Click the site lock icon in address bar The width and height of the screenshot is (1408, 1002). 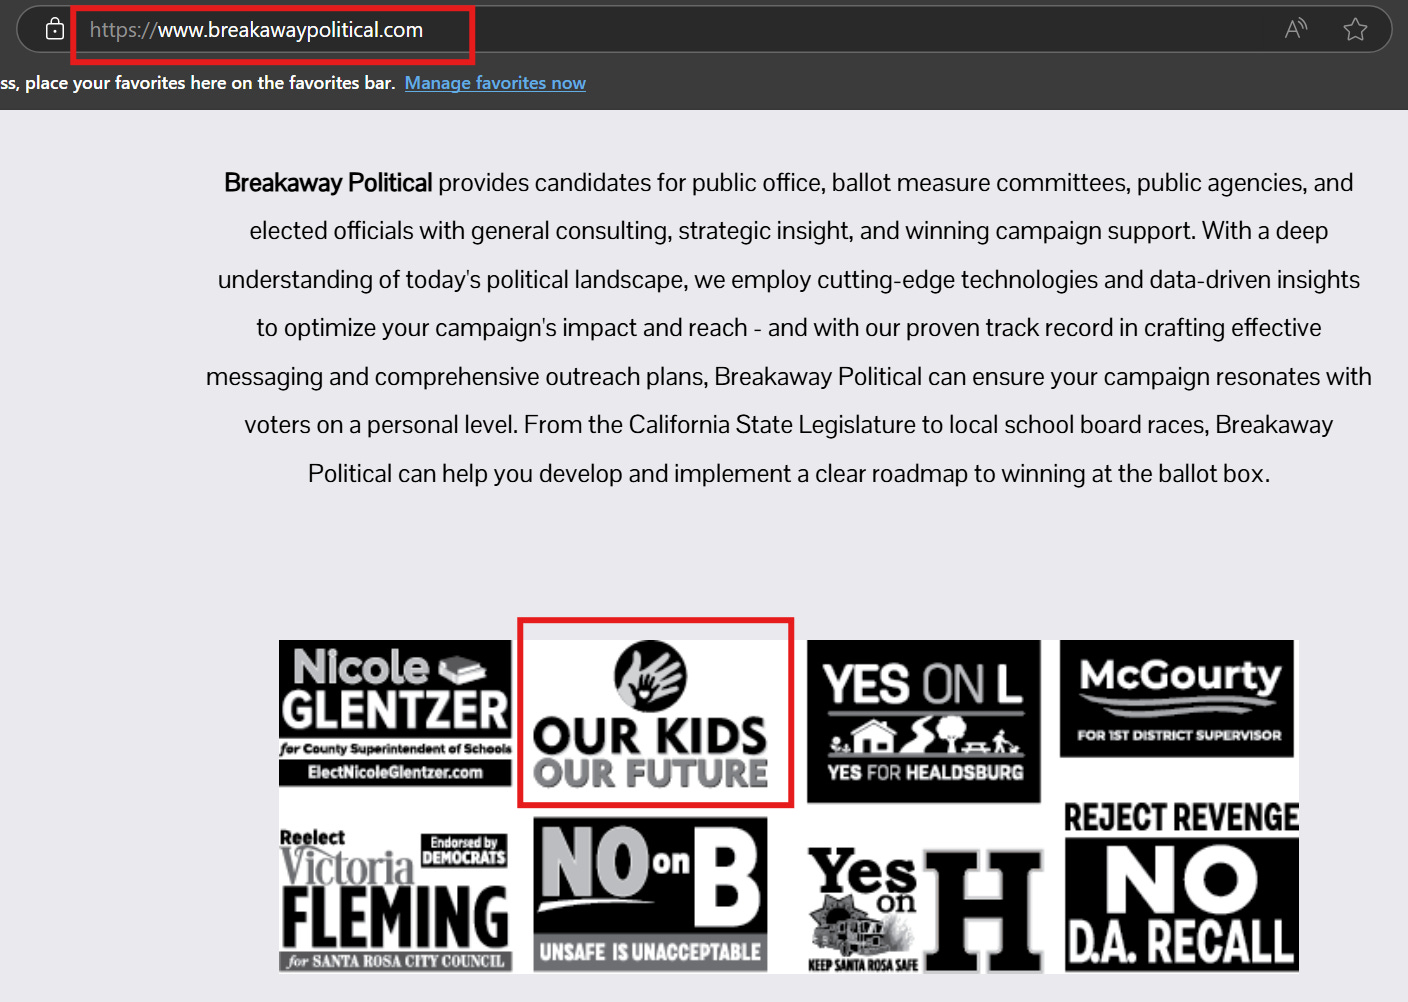point(55,29)
